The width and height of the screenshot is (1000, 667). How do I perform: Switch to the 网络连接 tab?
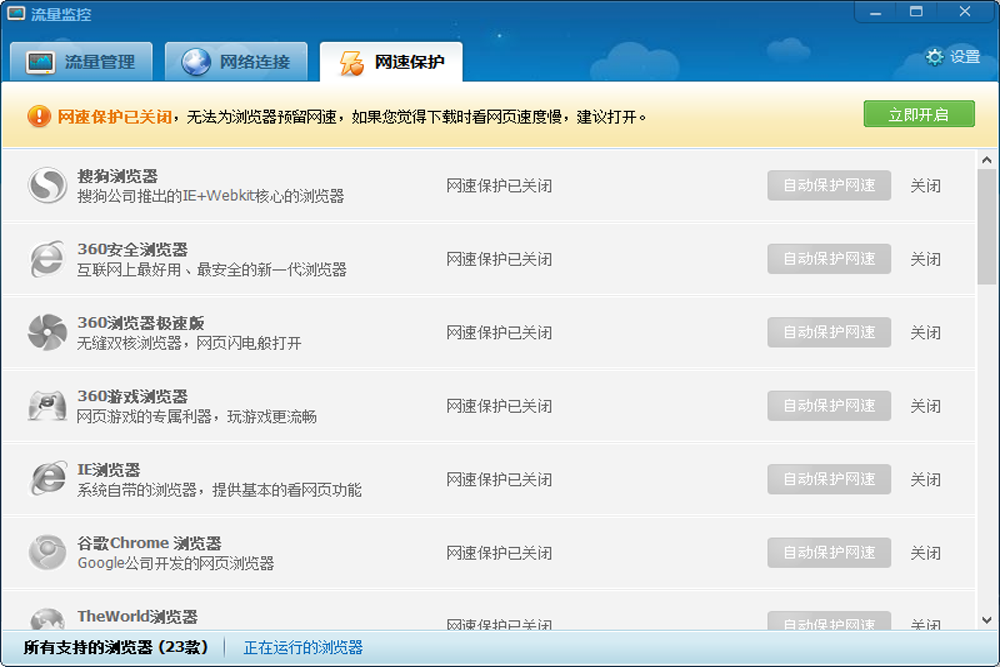pos(236,62)
